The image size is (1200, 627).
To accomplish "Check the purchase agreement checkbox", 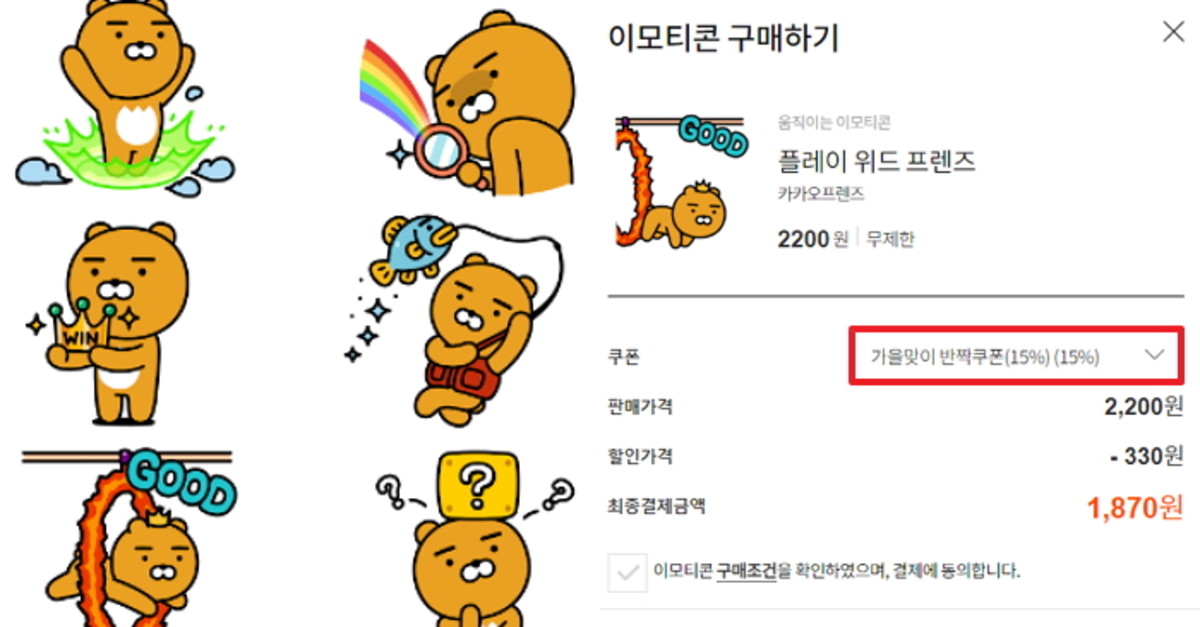I will (x=627, y=572).
